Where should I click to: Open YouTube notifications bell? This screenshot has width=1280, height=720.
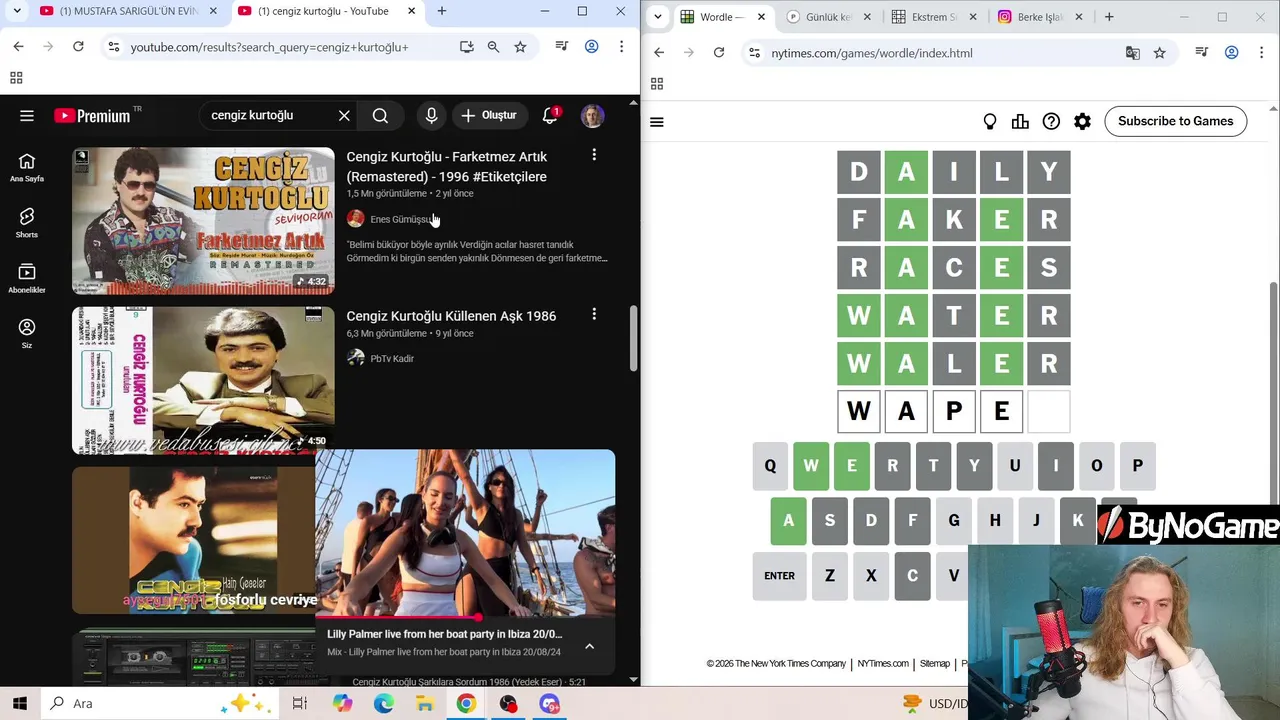point(550,116)
